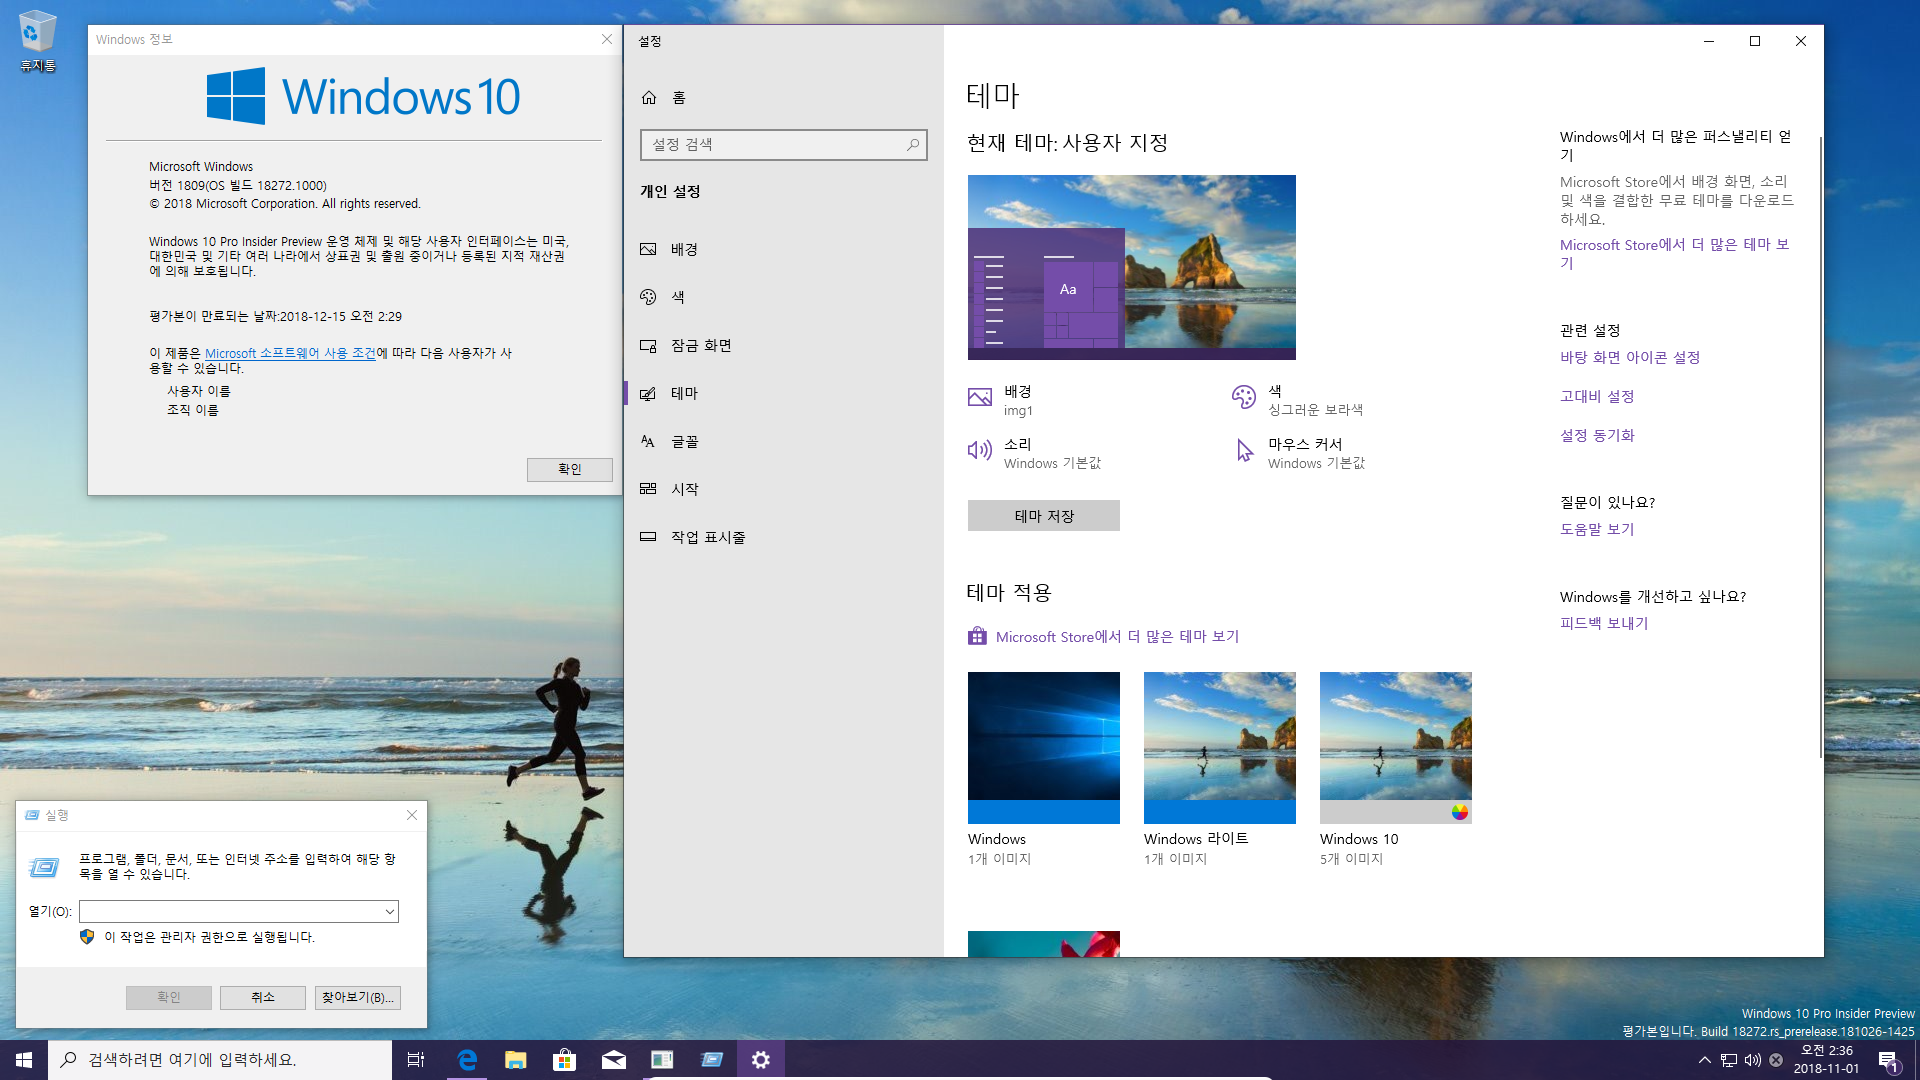Open the 색 colors sidebar item
The width and height of the screenshot is (1920, 1080).
(784, 297)
